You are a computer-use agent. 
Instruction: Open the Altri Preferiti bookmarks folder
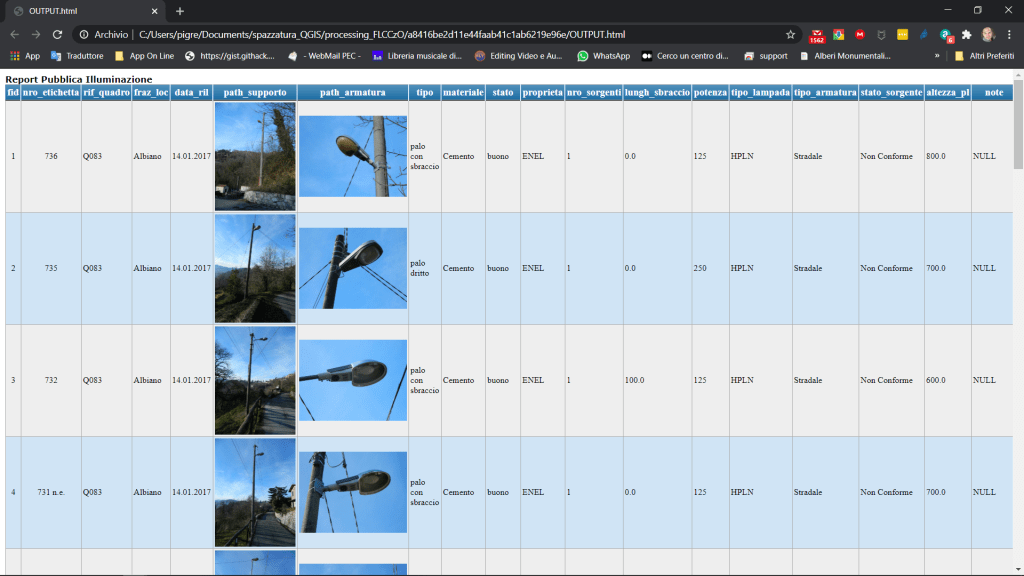(x=983, y=56)
